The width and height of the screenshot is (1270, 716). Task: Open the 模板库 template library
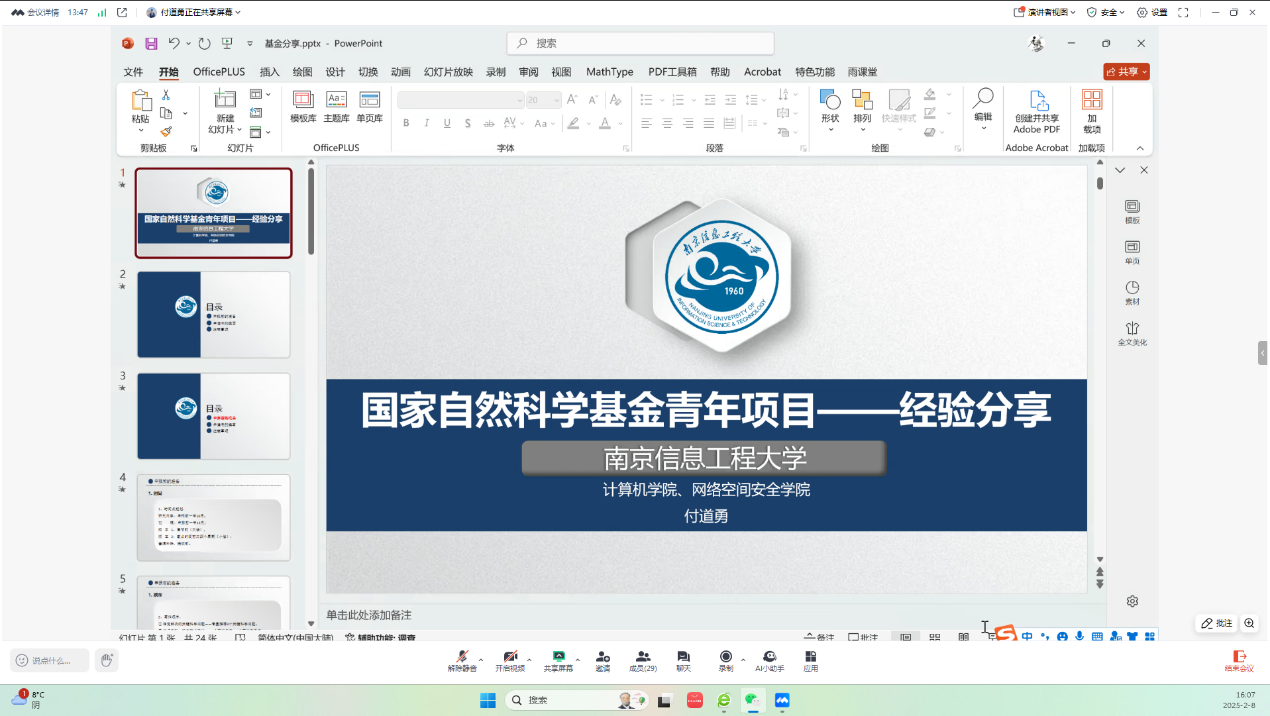[x=303, y=106]
